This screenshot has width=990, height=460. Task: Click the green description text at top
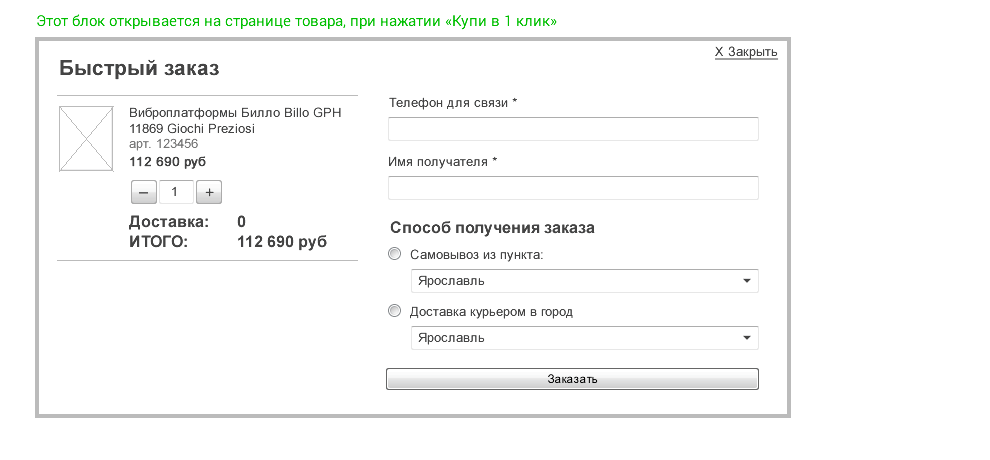[x=296, y=21]
